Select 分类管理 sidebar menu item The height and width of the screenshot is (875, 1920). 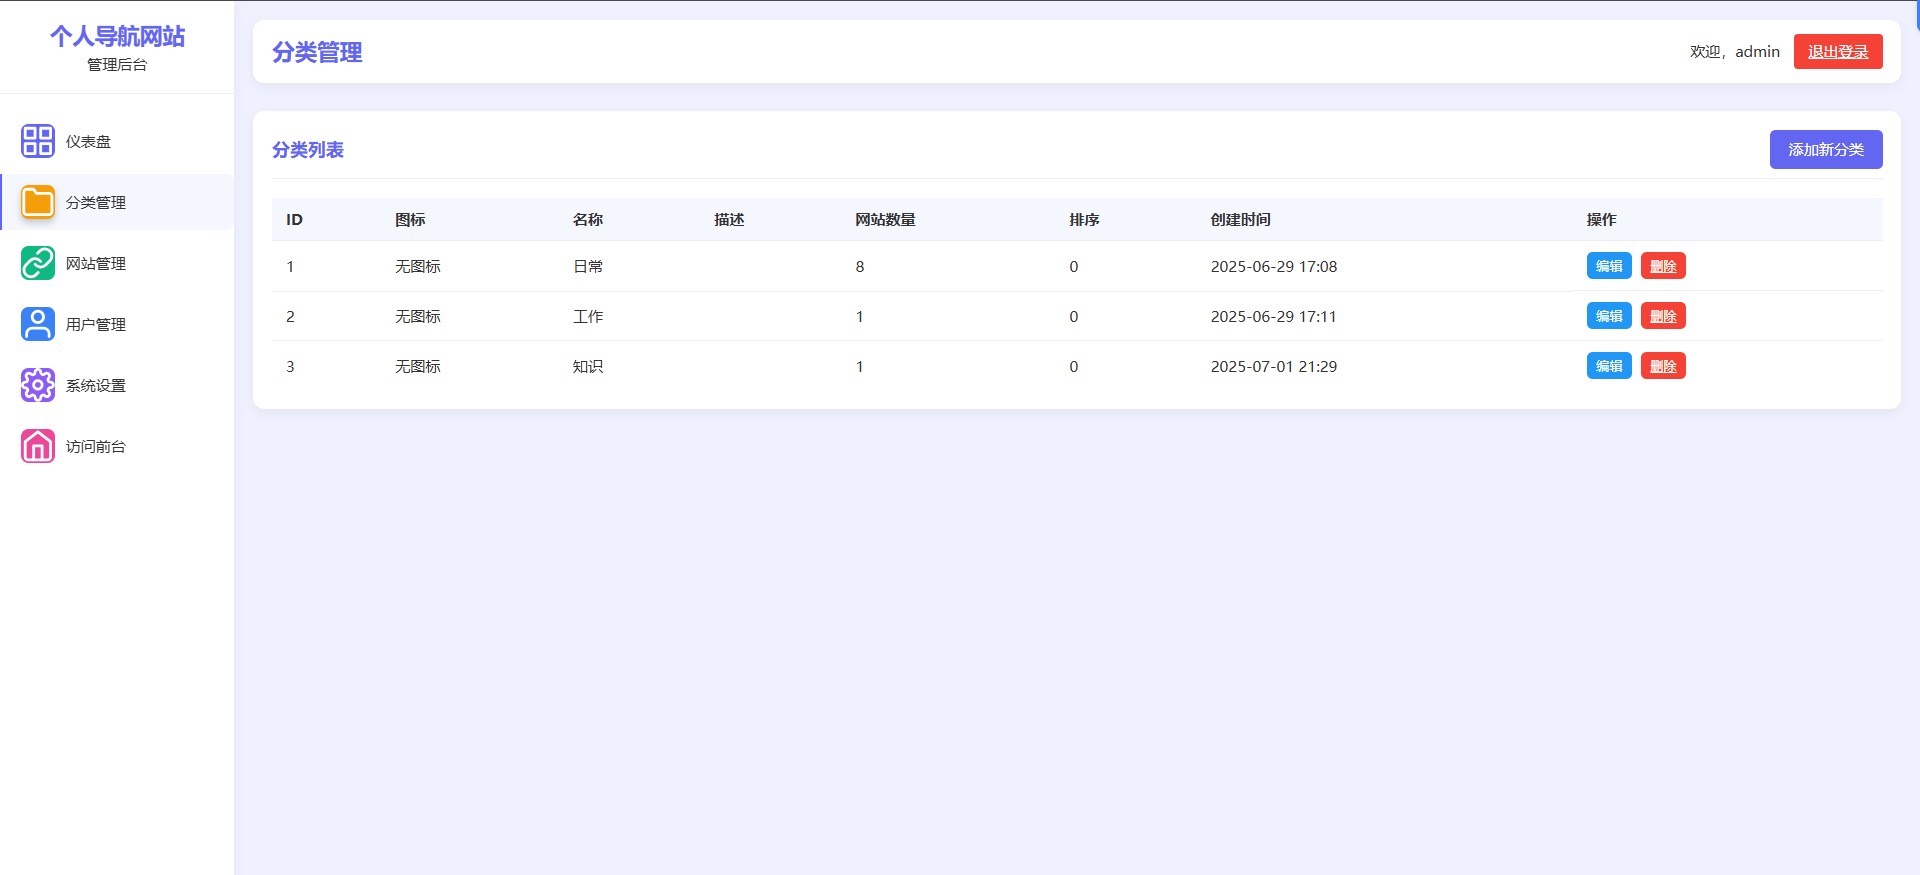pos(117,202)
